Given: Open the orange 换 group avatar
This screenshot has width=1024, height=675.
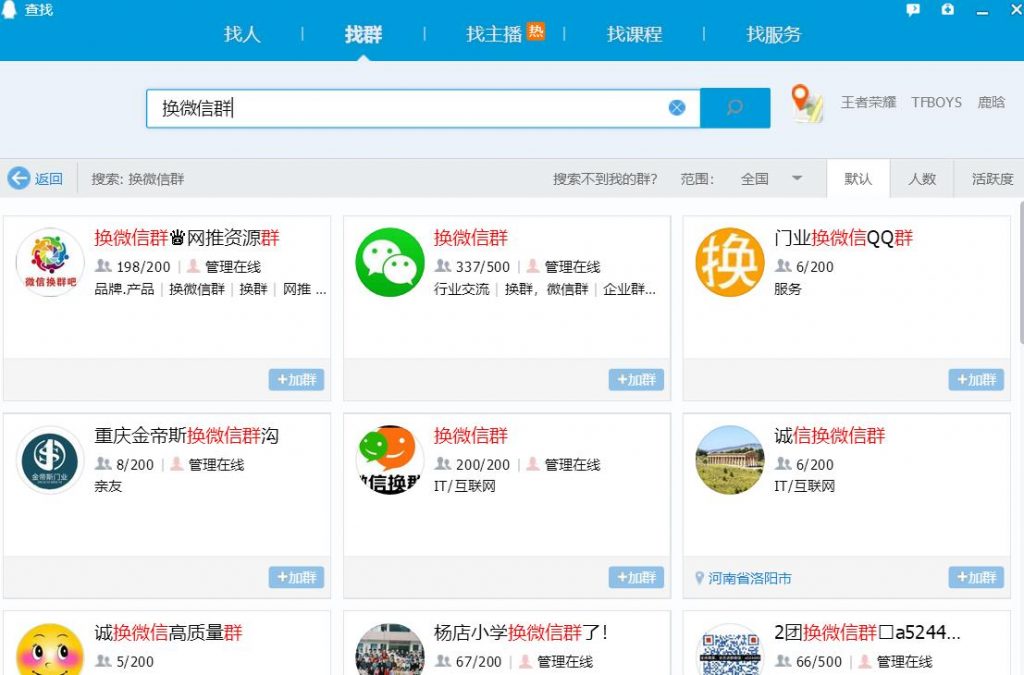Looking at the screenshot, I should [729, 262].
